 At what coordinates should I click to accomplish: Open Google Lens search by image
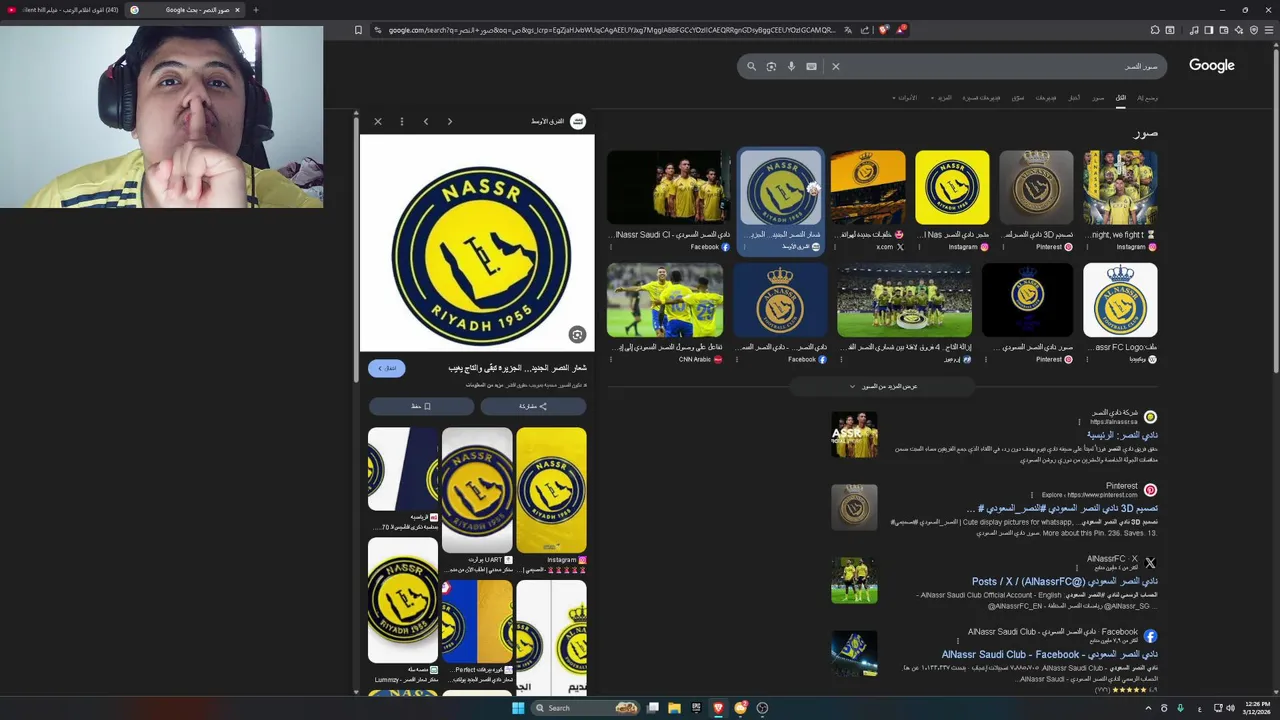click(772, 66)
